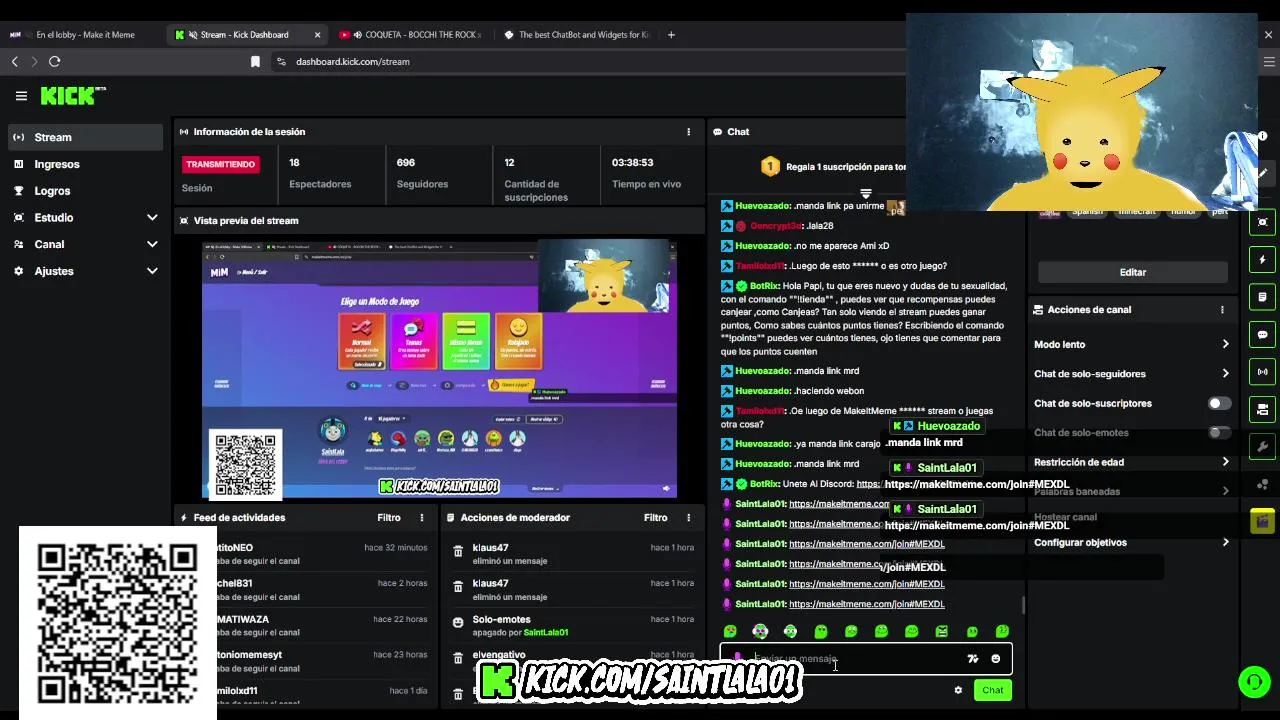Open the green support bubble icon
The image size is (1280, 720).
[1253, 682]
